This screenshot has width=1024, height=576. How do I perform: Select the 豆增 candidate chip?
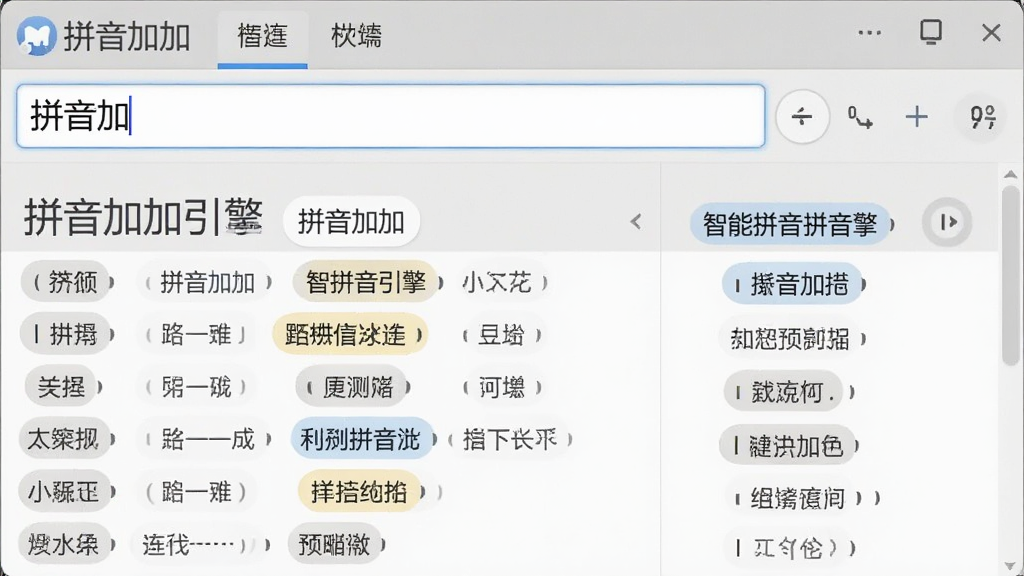pyautogui.click(x=502, y=335)
